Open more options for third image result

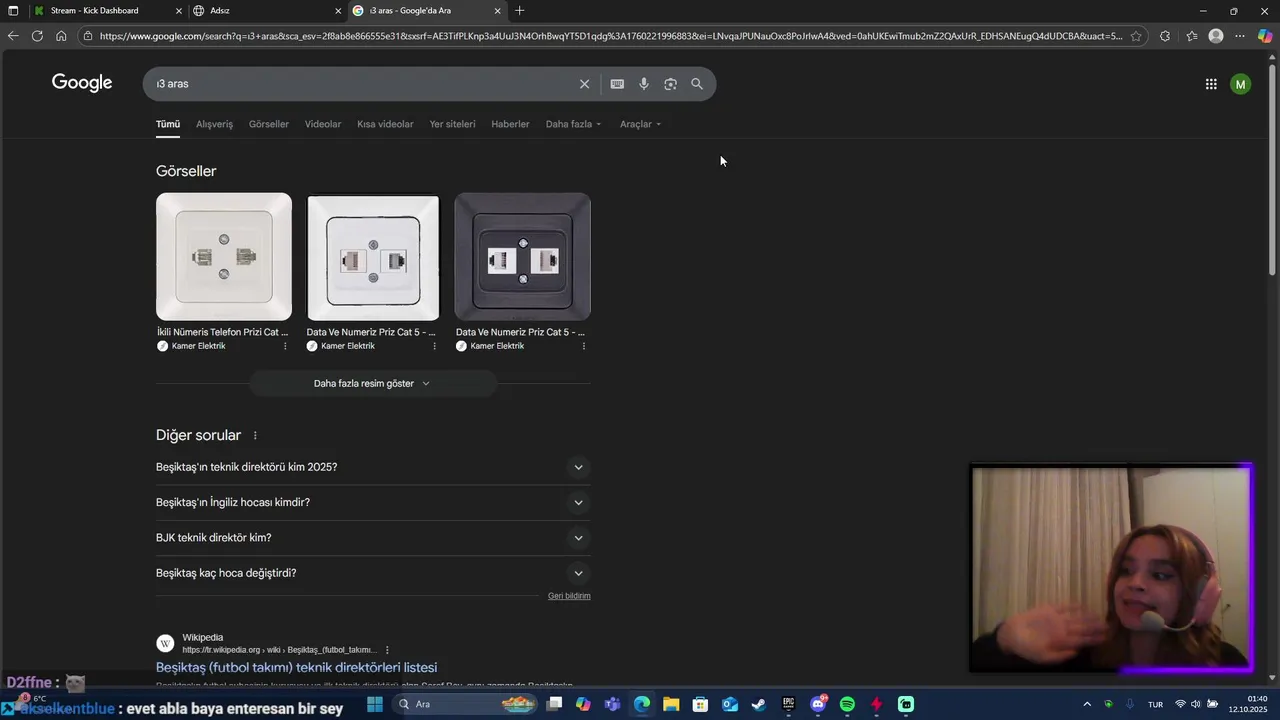click(x=583, y=346)
